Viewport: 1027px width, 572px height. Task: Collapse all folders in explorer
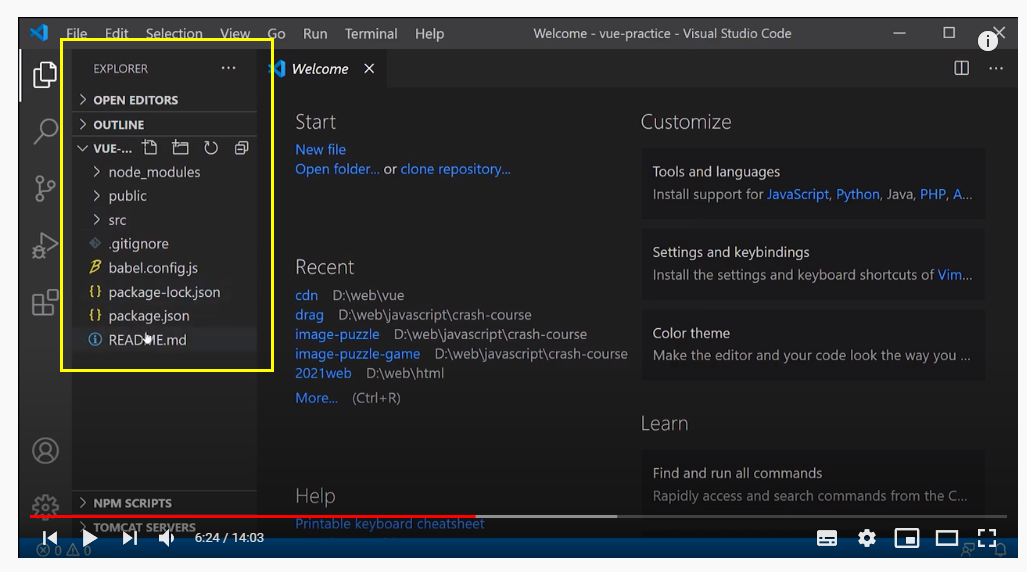(241, 148)
